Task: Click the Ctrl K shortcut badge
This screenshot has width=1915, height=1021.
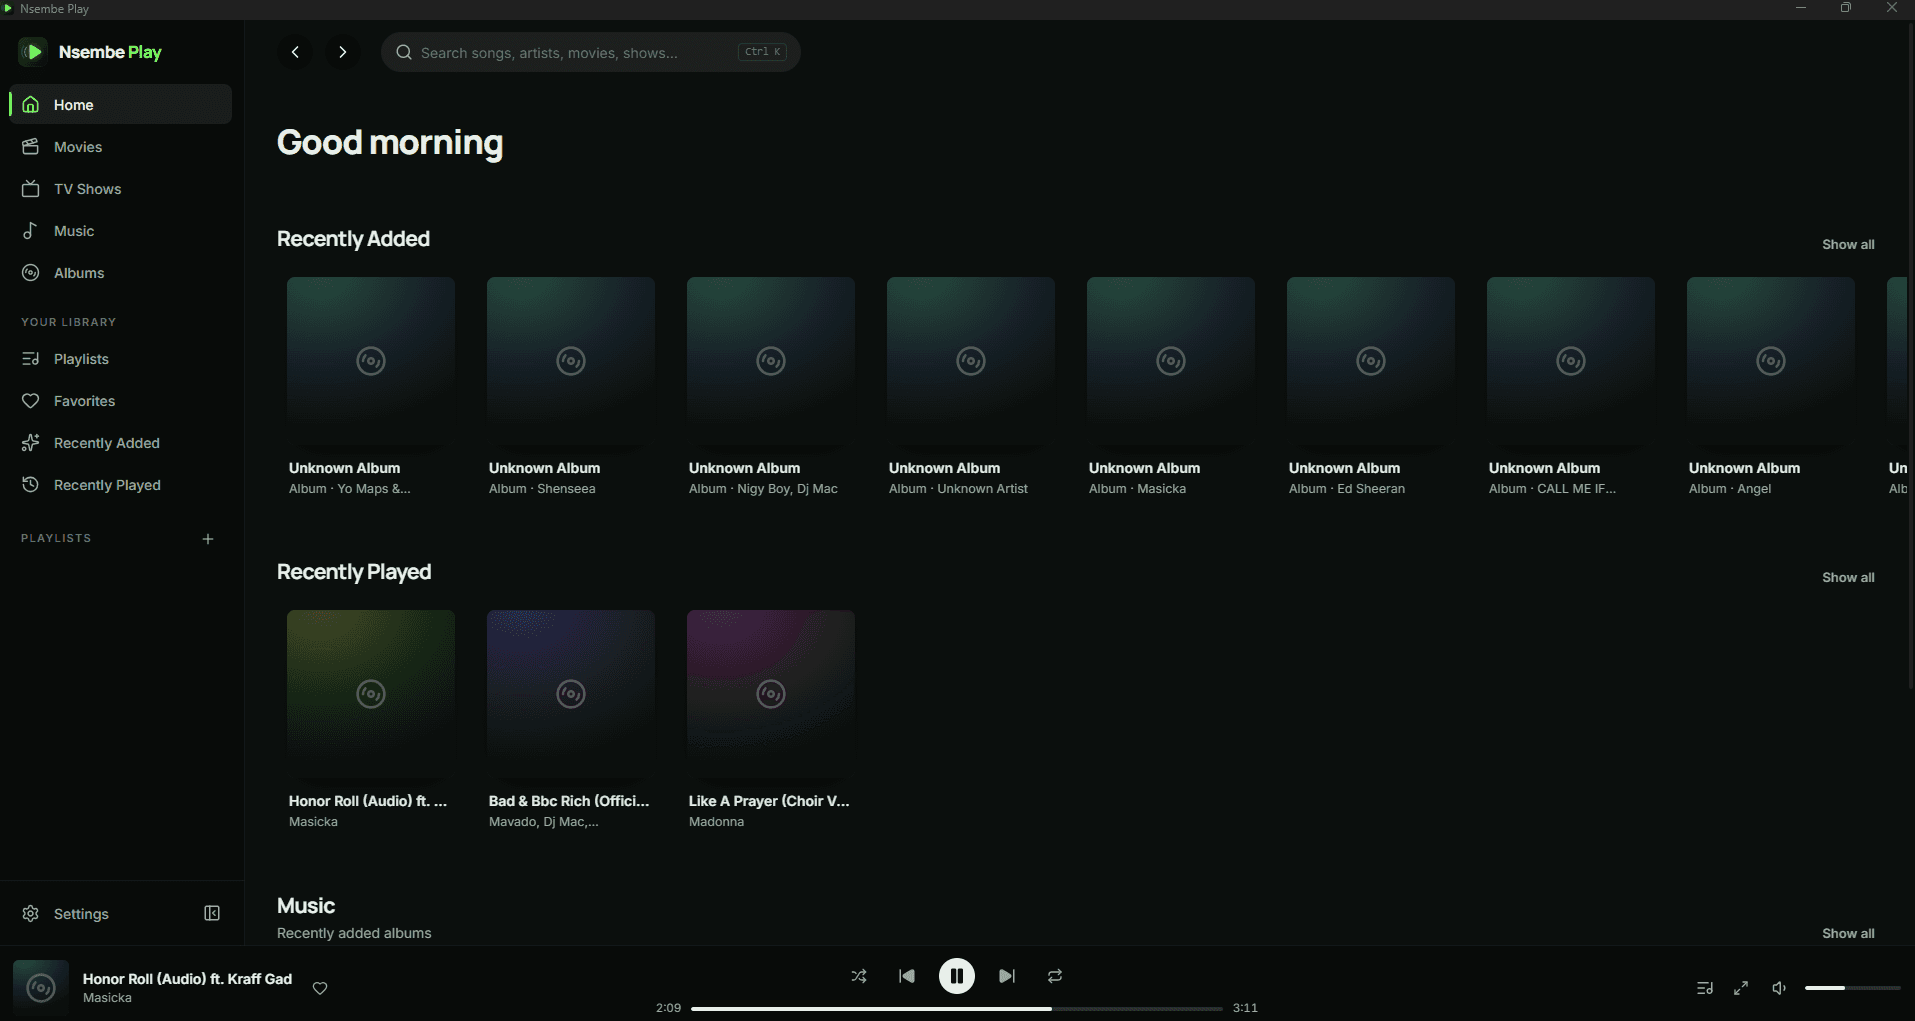Action: click(x=762, y=52)
